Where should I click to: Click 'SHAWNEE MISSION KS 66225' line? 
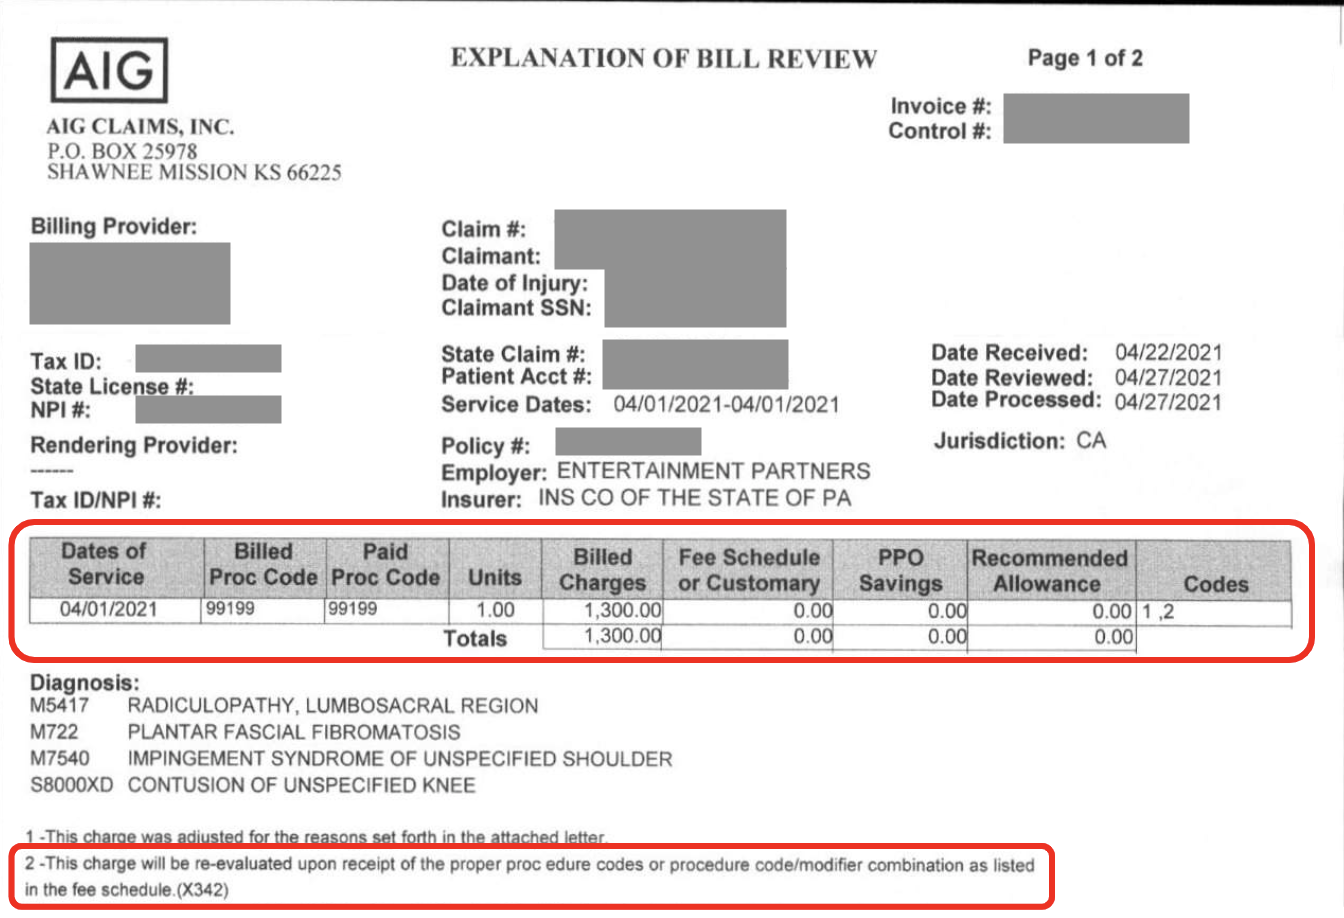point(194,172)
